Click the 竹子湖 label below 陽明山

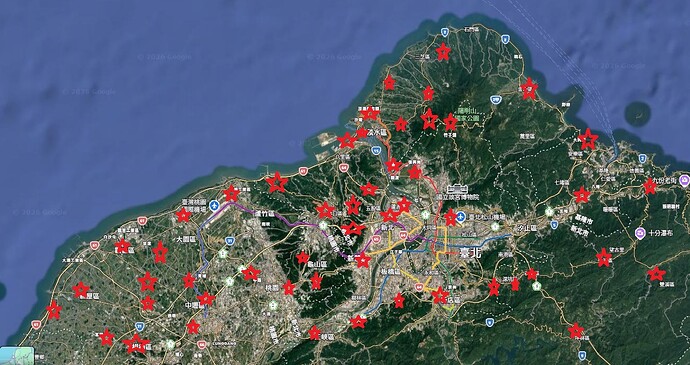451,135
